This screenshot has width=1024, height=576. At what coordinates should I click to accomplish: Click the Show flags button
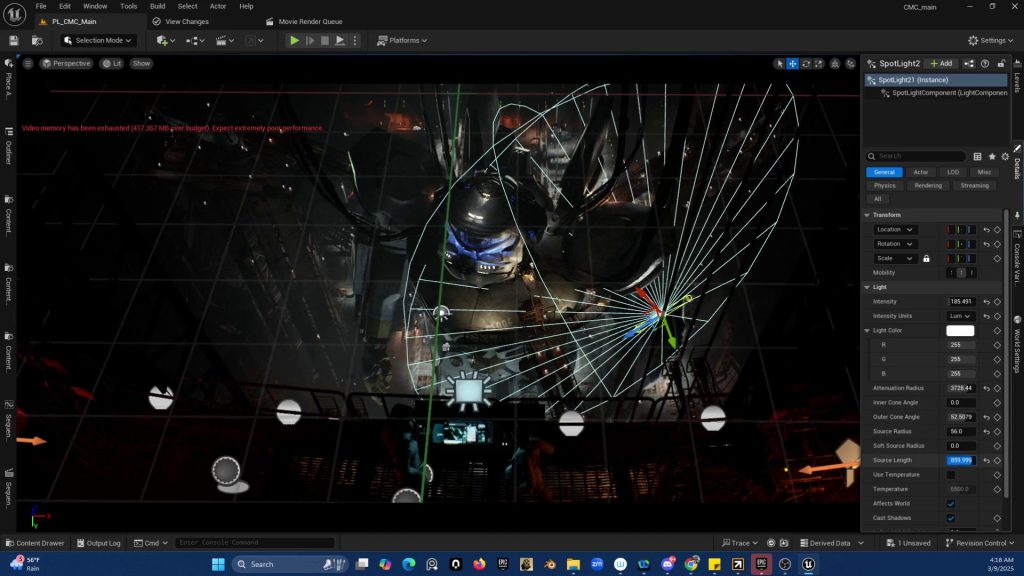tap(141, 63)
